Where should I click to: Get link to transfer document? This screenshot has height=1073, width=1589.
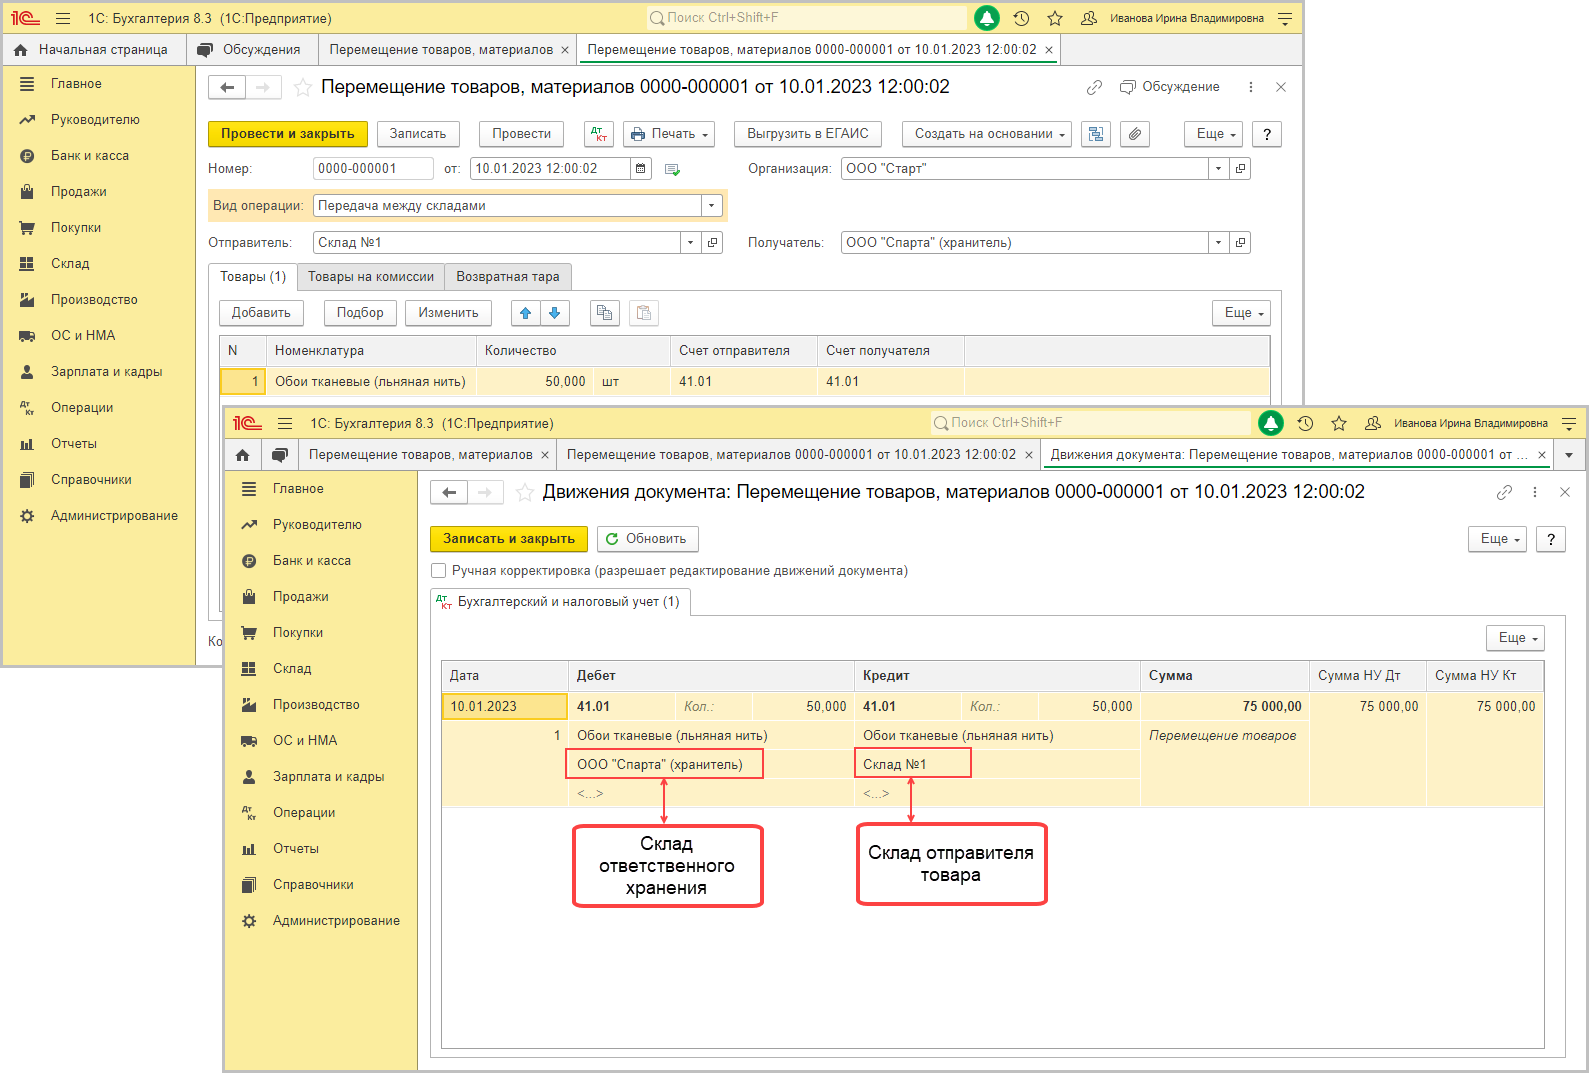(1095, 88)
